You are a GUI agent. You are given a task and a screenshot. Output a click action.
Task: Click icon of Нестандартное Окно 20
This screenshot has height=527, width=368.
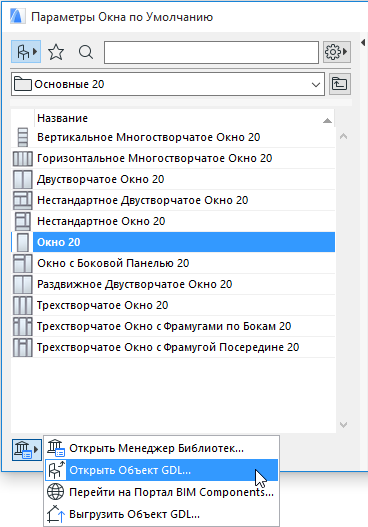(23, 221)
